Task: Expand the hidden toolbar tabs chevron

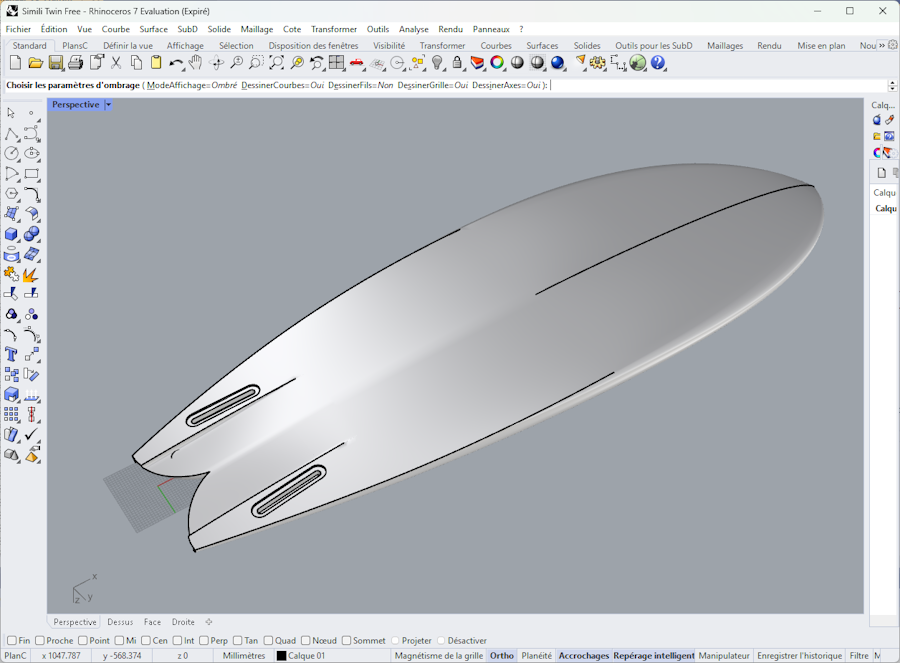Action: click(x=881, y=45)
